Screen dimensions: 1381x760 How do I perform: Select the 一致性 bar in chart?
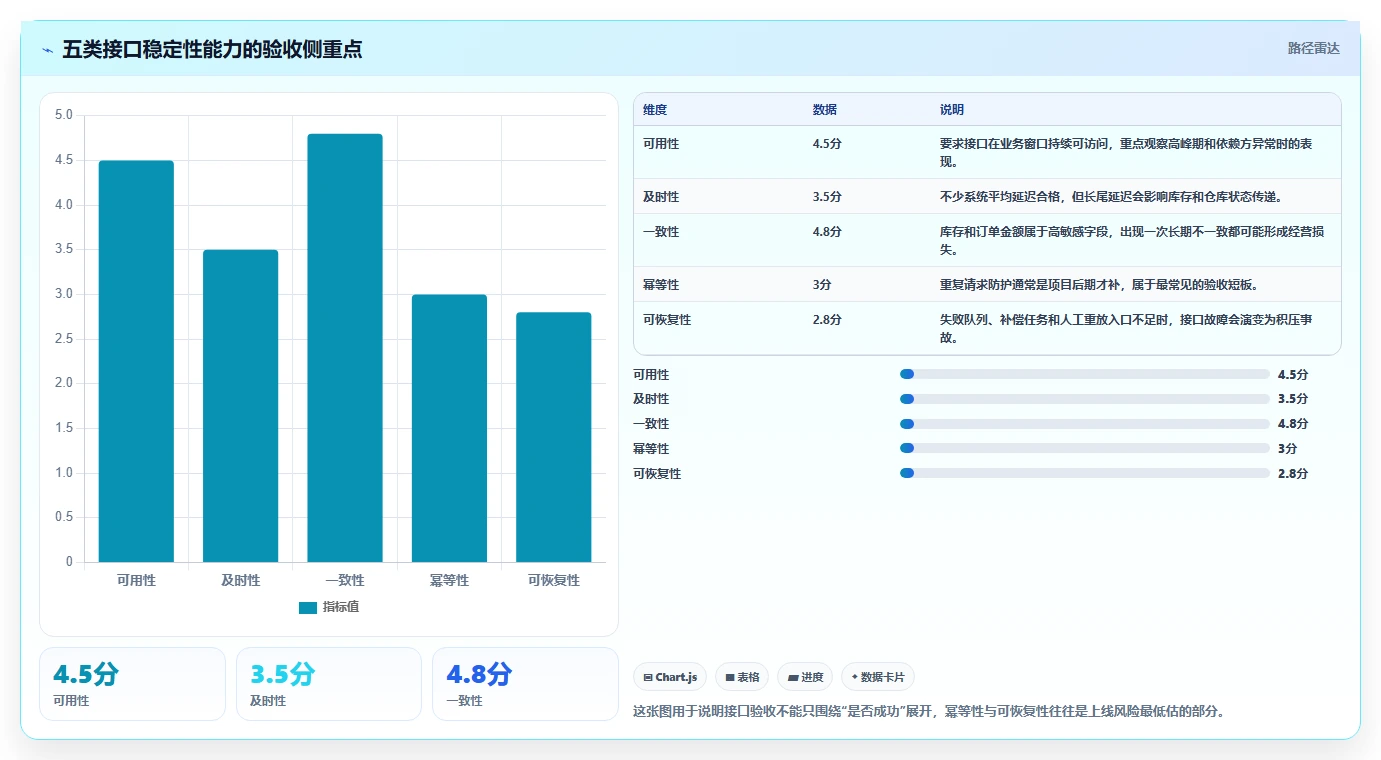point(345,348)
